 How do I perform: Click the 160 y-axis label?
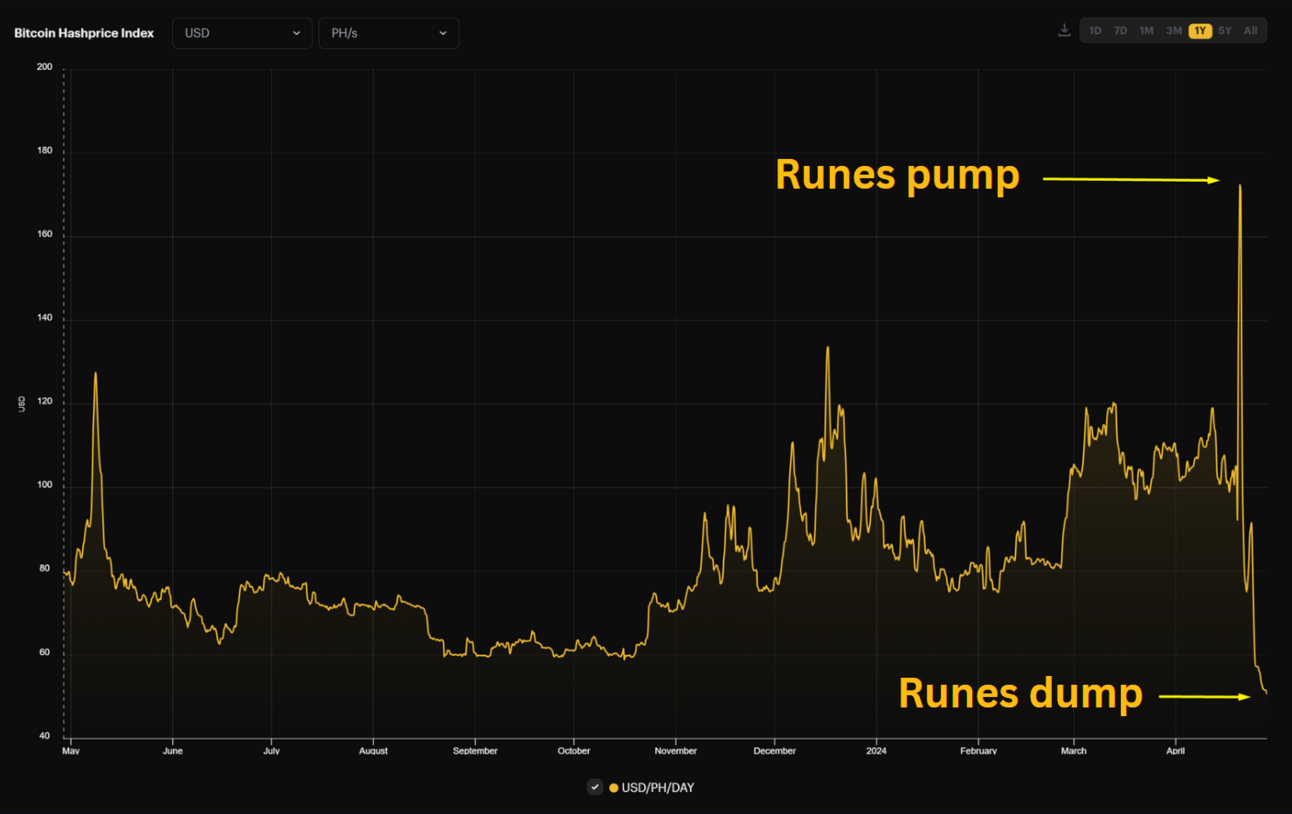[x=44, y=235]
